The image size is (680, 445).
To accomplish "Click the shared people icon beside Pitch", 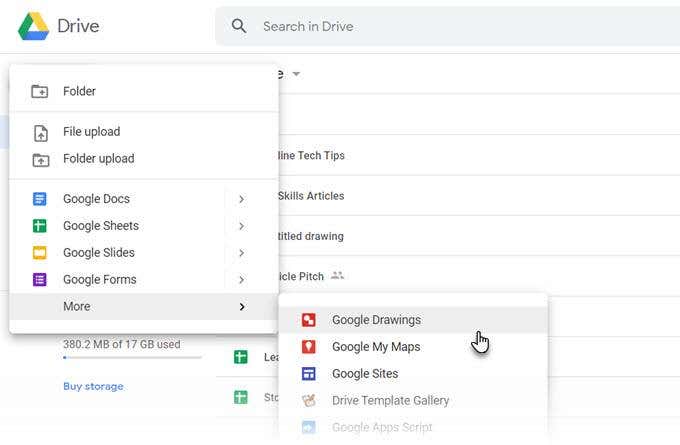I will pos(337,275).
